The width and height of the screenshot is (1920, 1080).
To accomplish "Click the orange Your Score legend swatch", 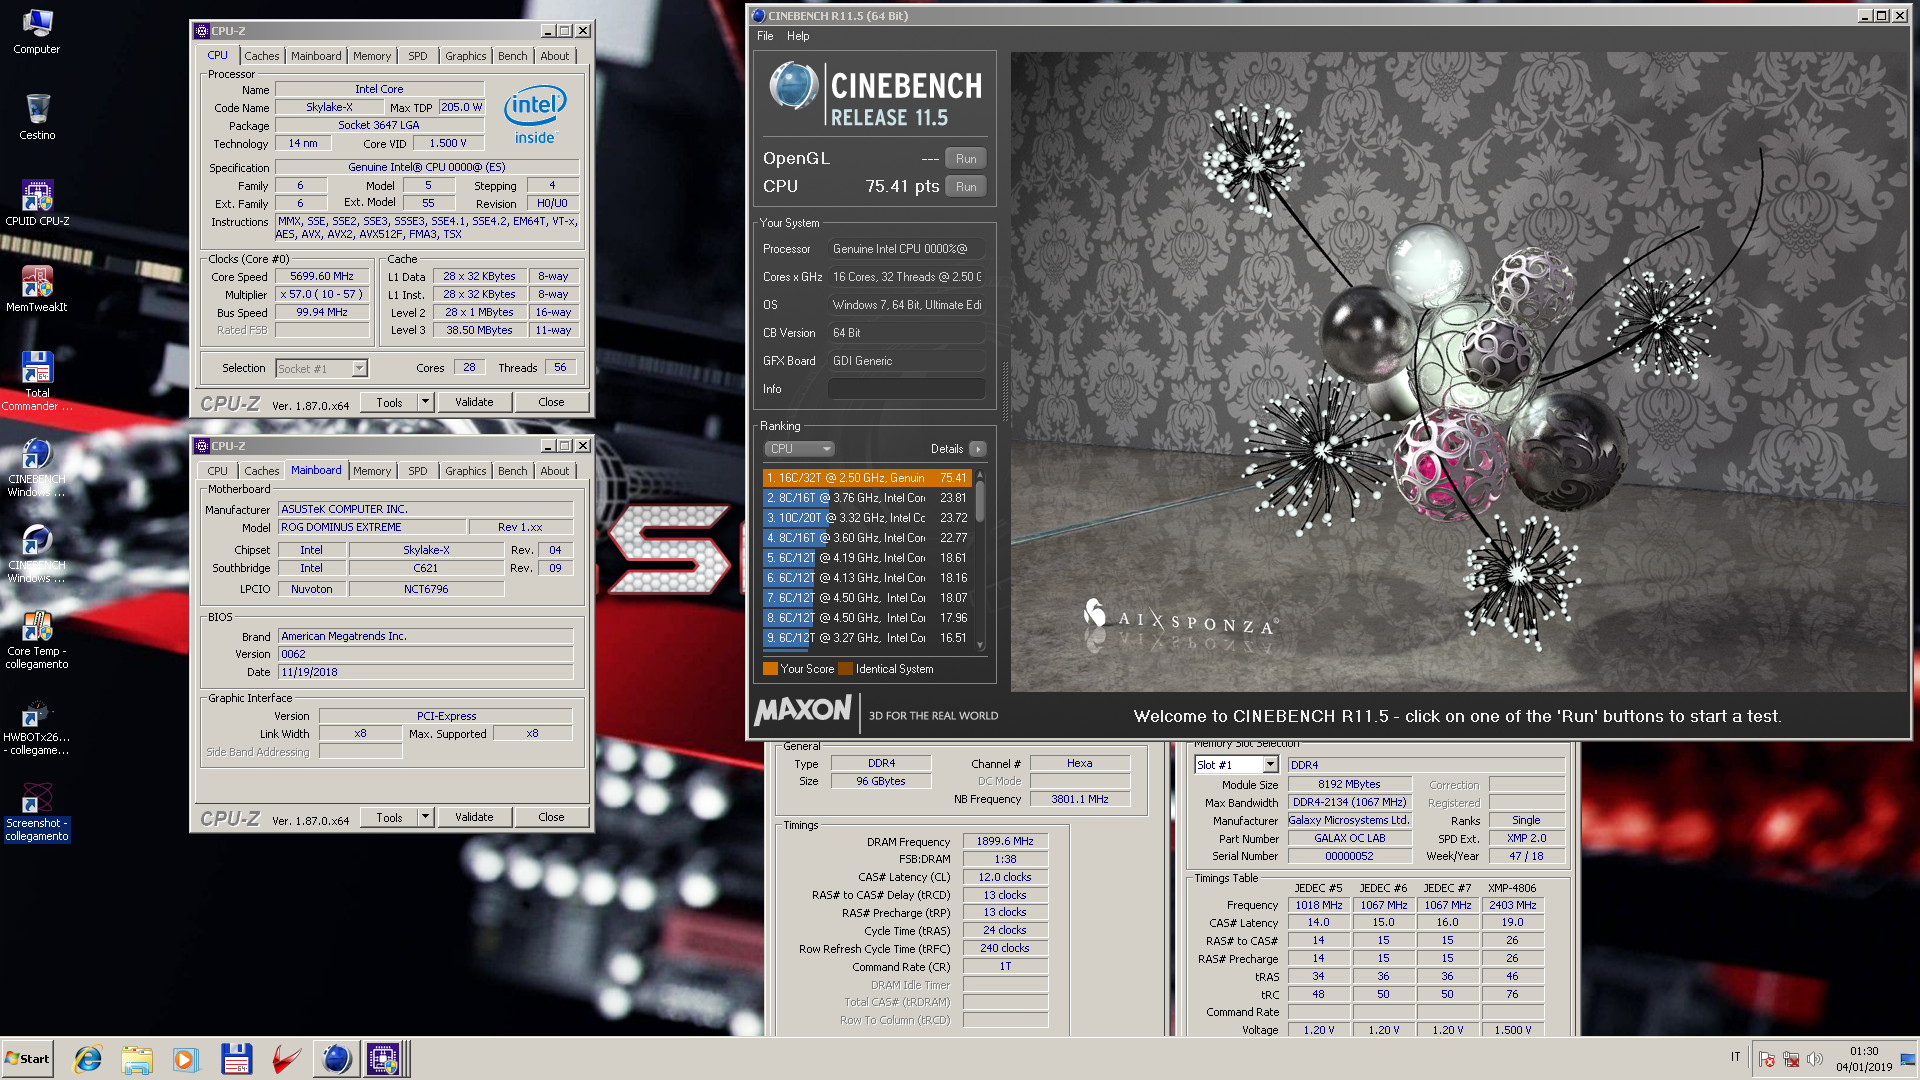I will pyautogui.click(x=770, y=669).
